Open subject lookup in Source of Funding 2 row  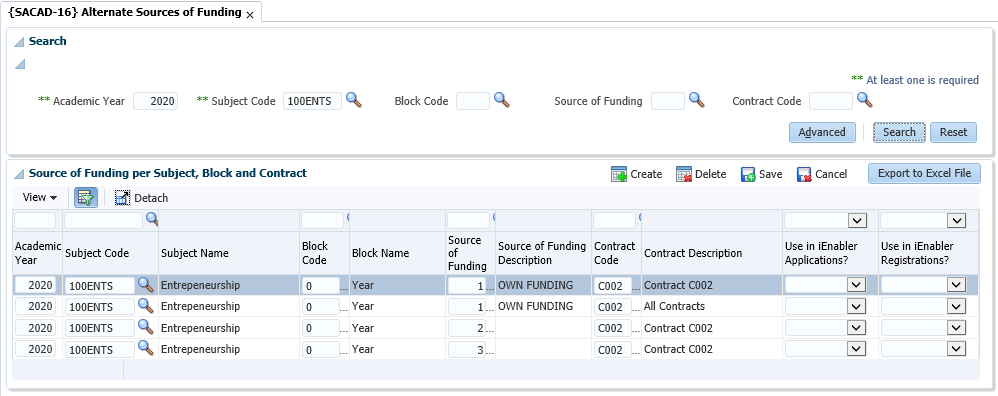tap(146, 328)
